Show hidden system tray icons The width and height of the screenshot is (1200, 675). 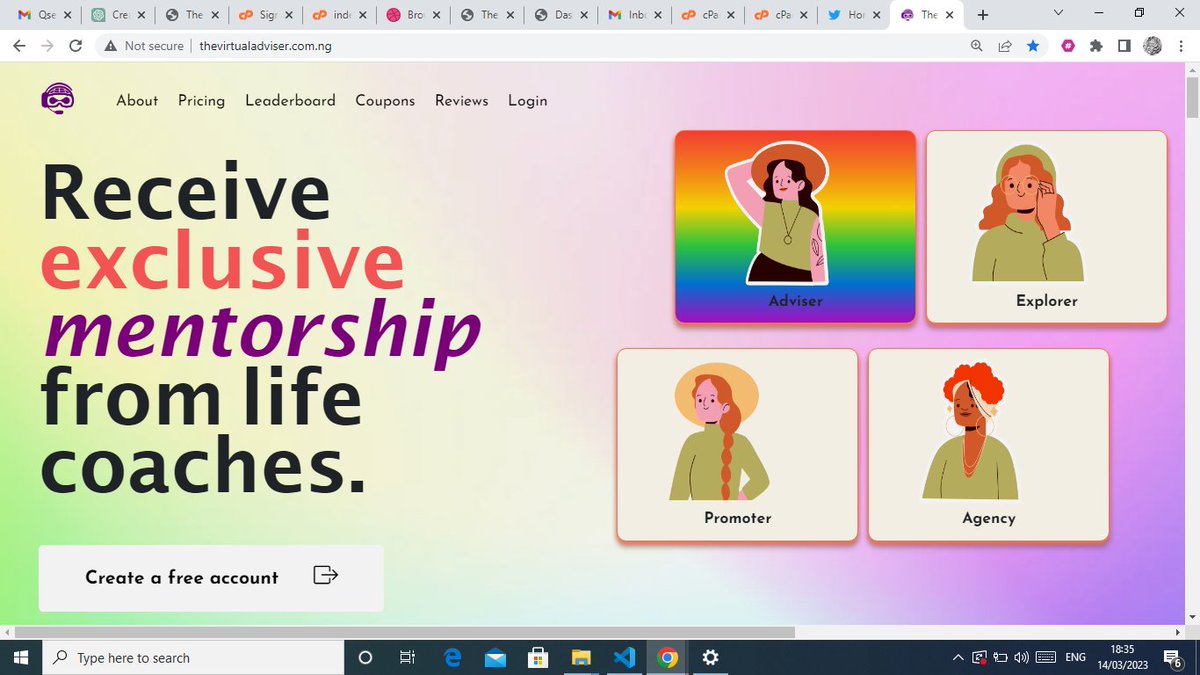(x=959, y=658)
